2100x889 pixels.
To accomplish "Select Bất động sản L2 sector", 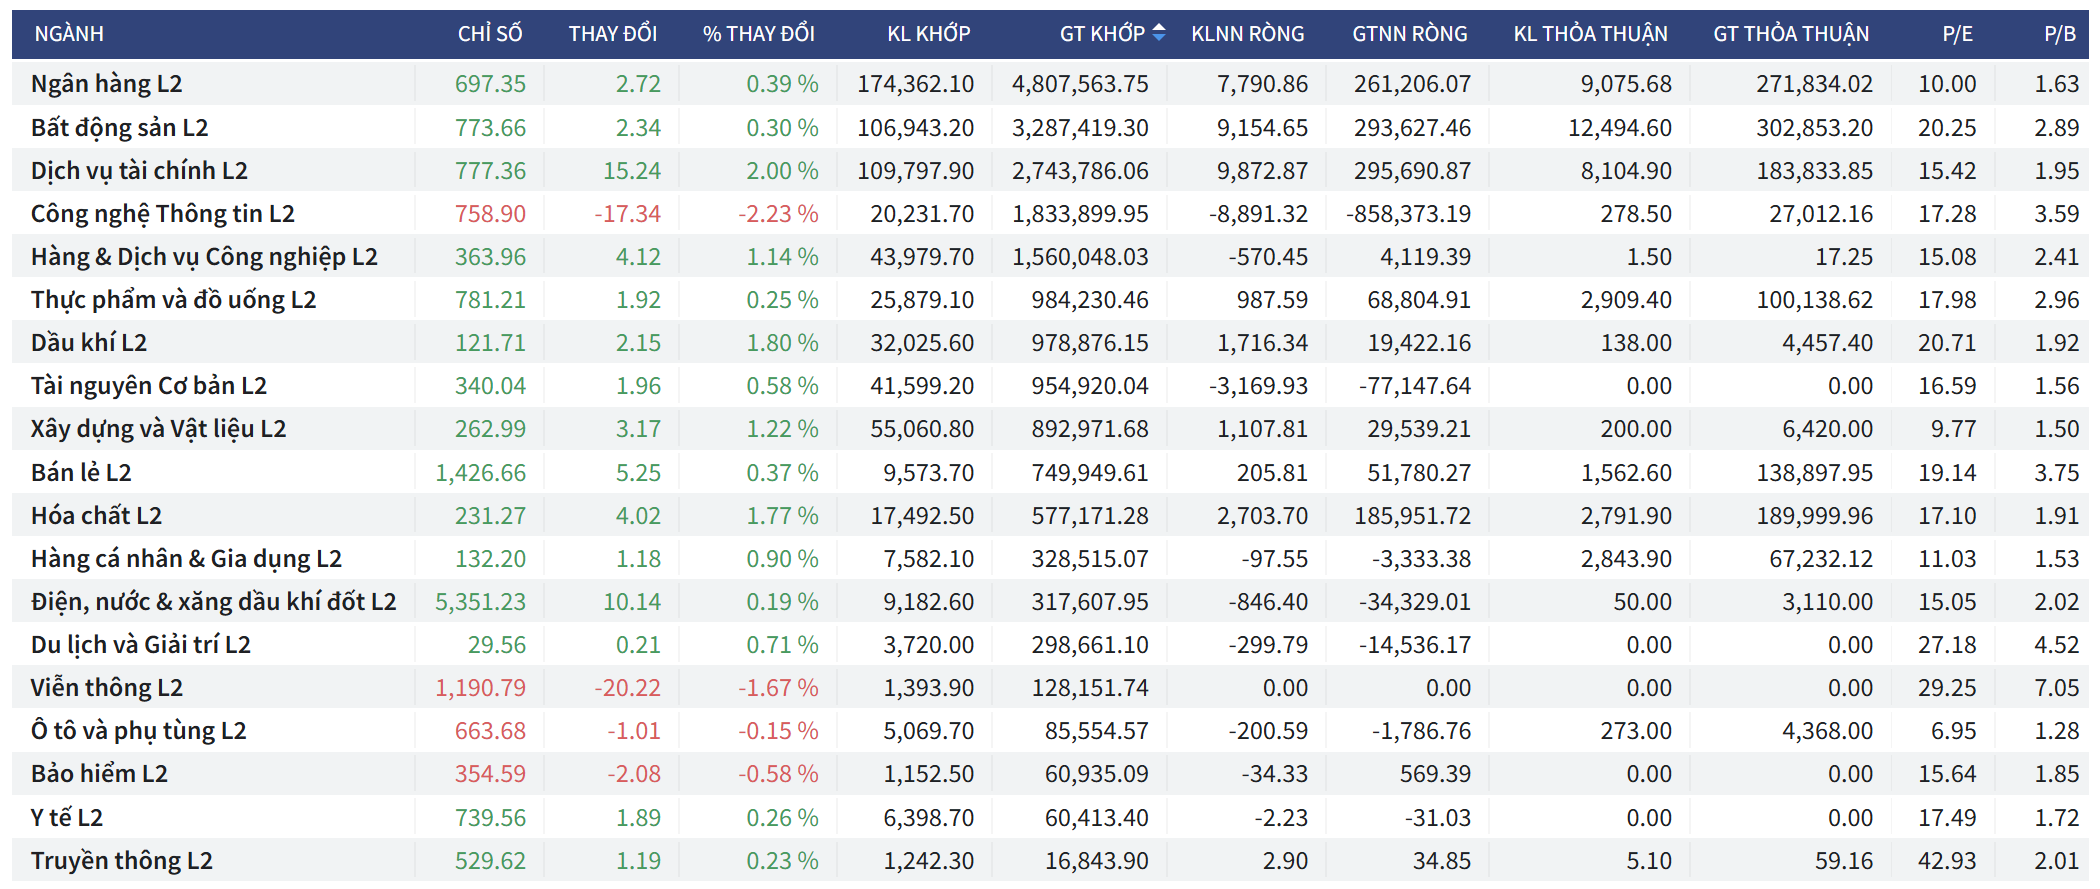I will (x=120, y=128).
